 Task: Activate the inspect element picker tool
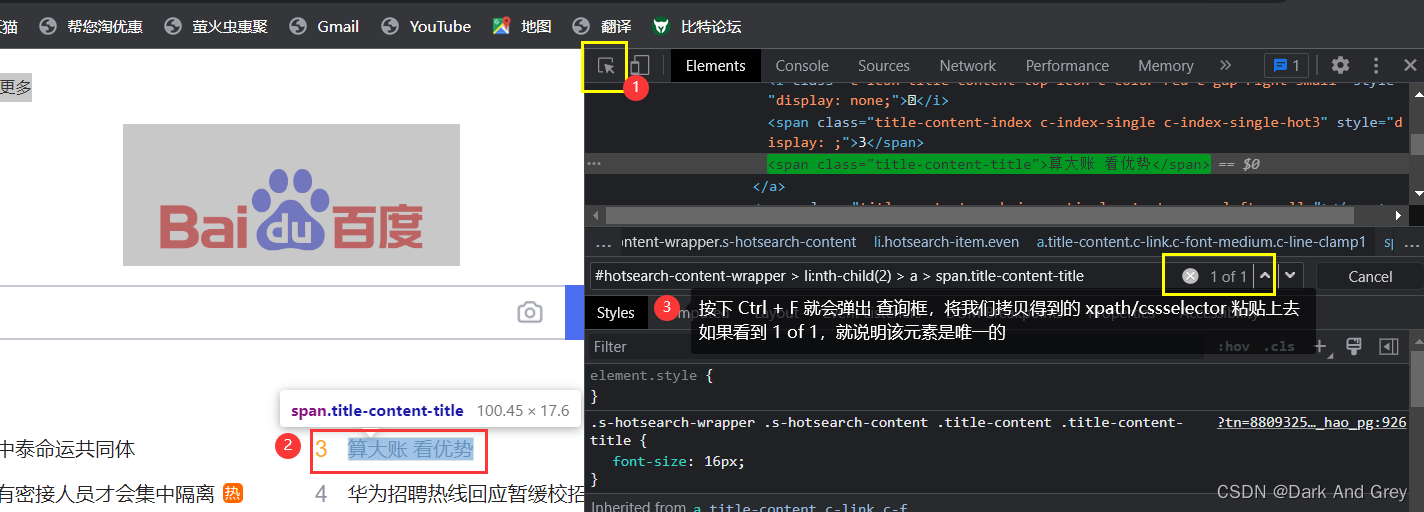pyautogui.click(x=606, y=66)
